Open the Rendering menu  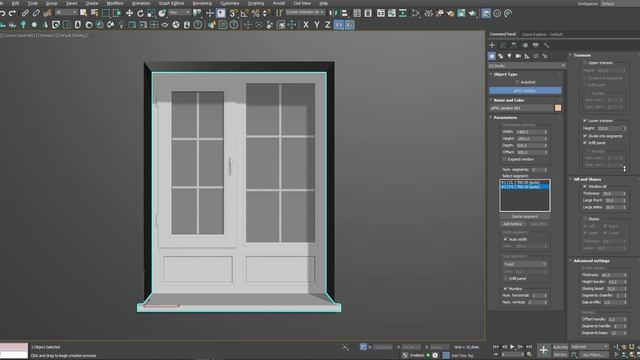coord(202,3)
